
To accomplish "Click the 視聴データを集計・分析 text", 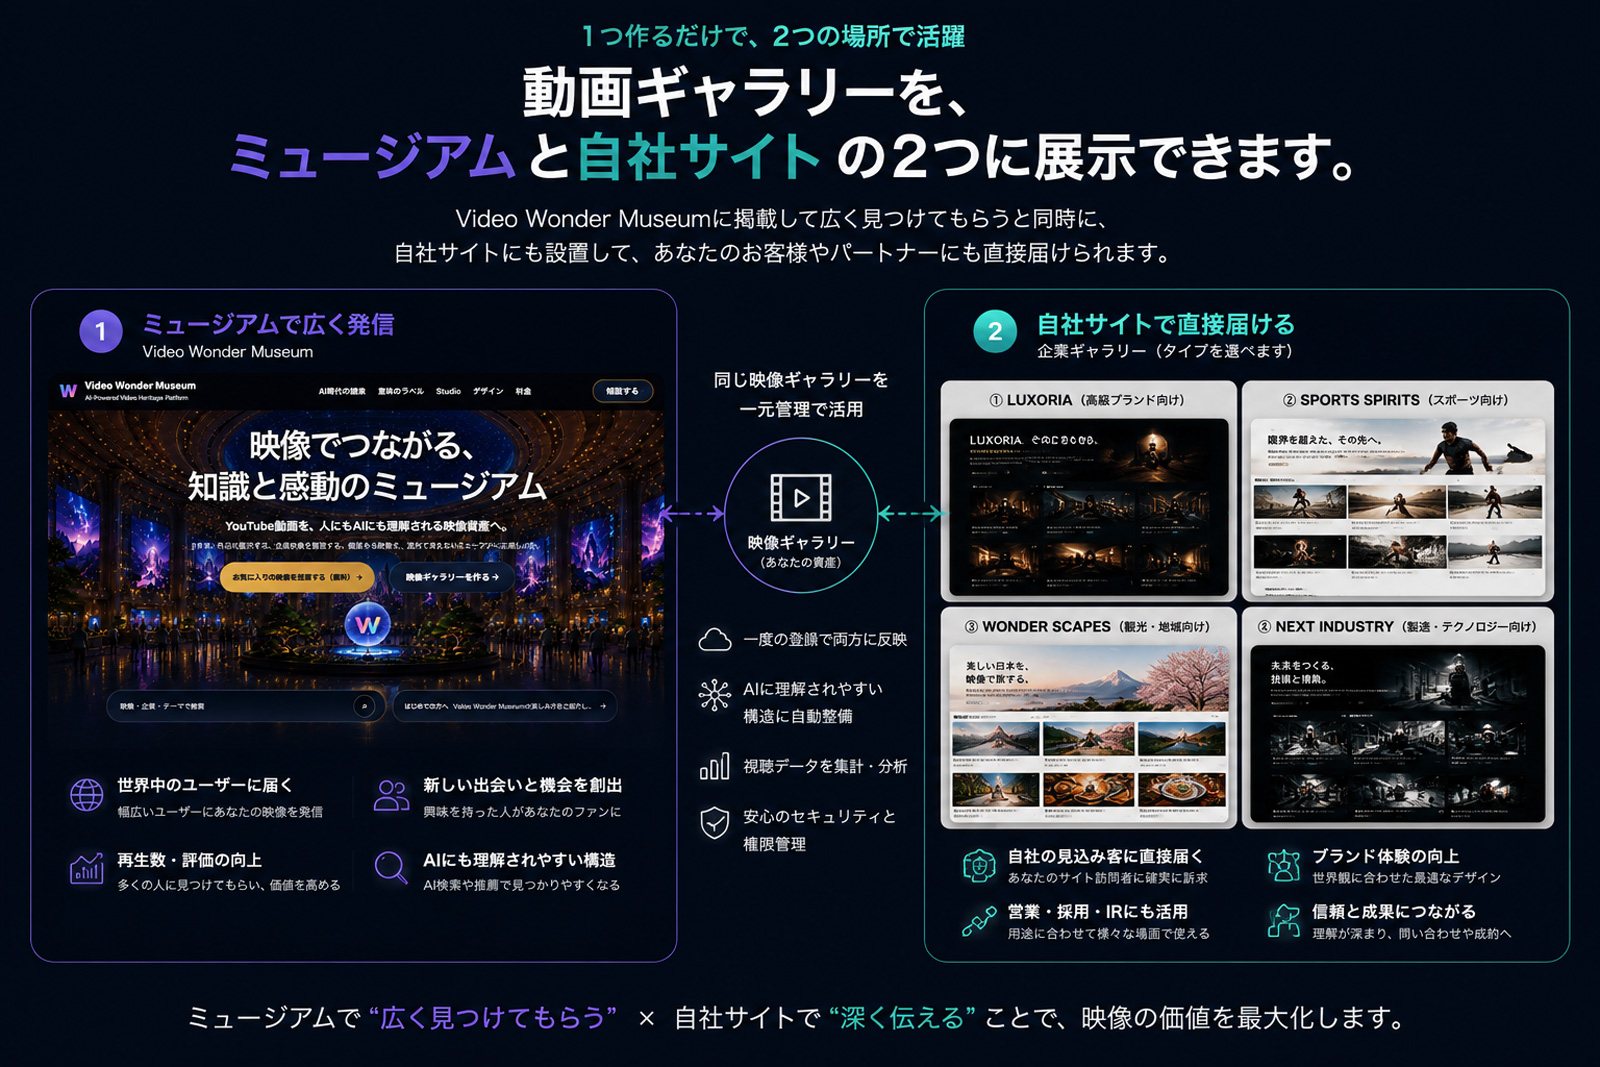I will tap(825, 767).
